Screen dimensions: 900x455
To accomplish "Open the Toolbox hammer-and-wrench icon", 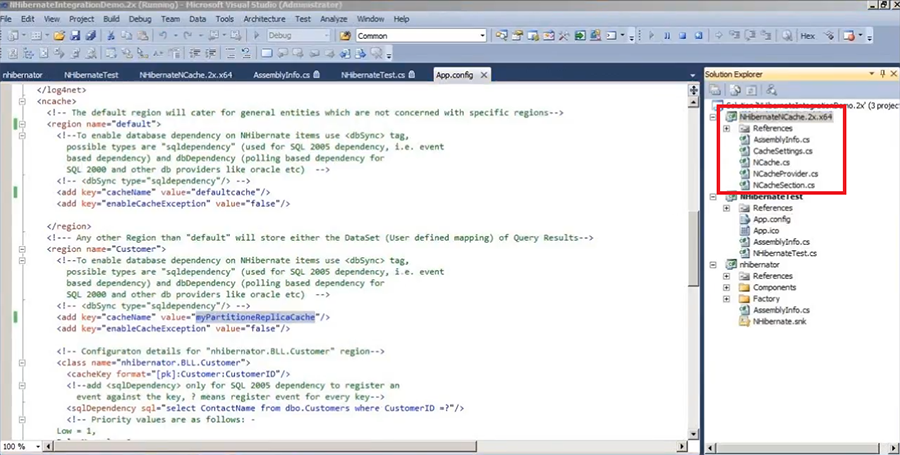I will click(563, 36).
